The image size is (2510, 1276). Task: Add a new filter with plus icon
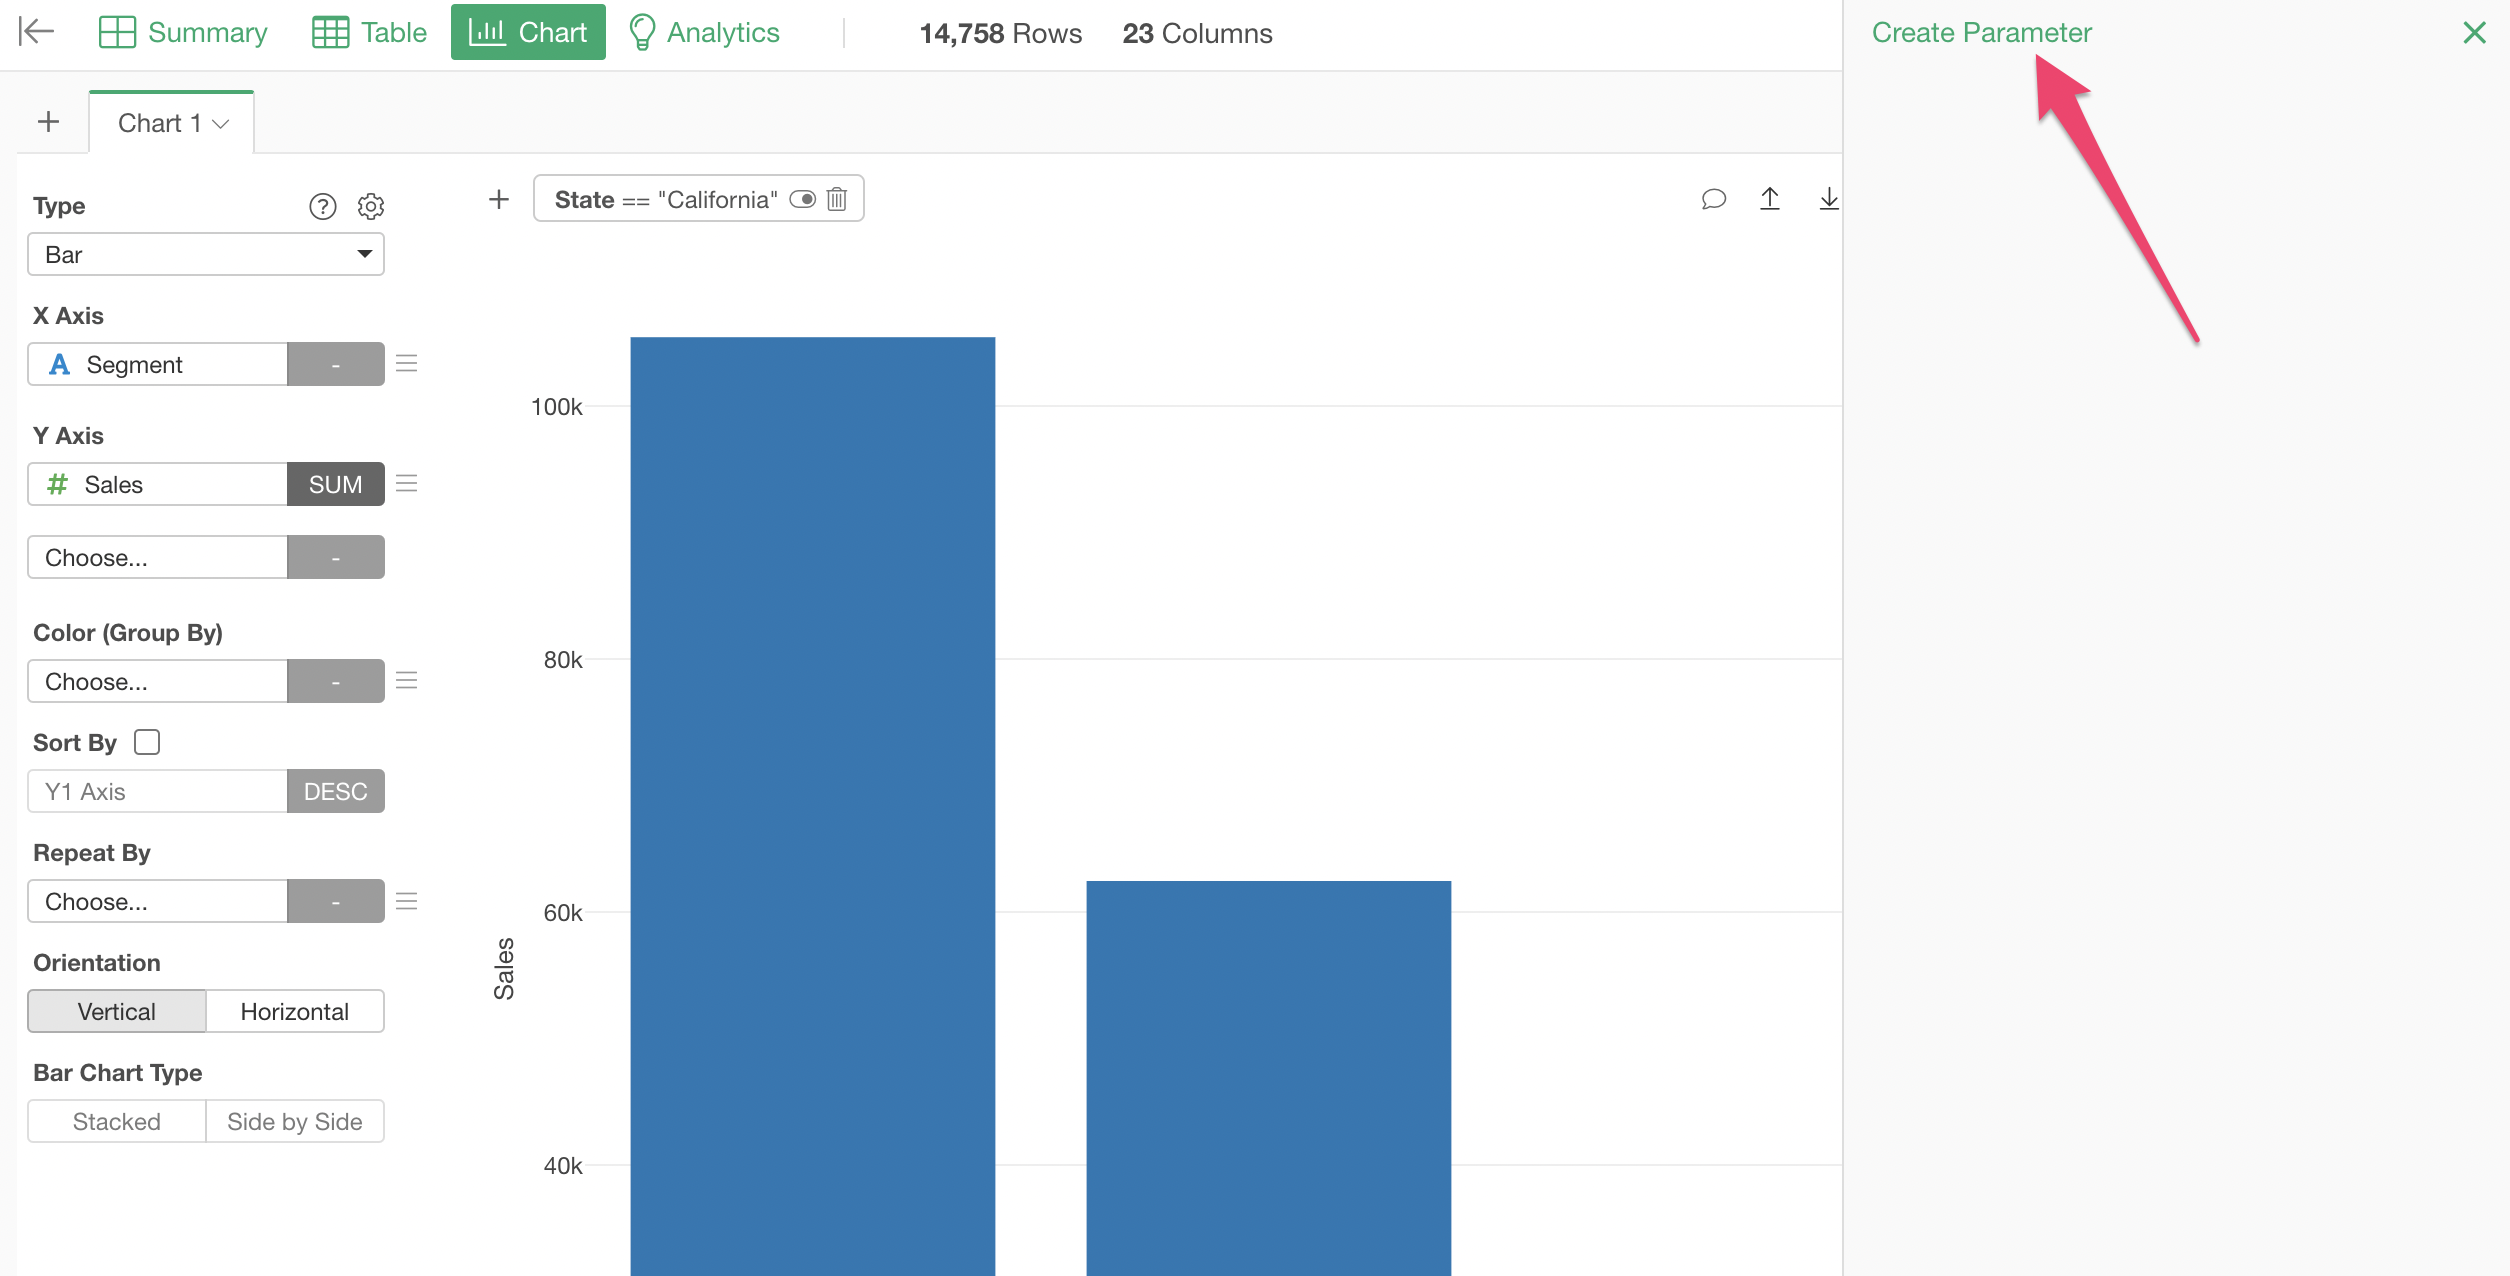[499, 199]
